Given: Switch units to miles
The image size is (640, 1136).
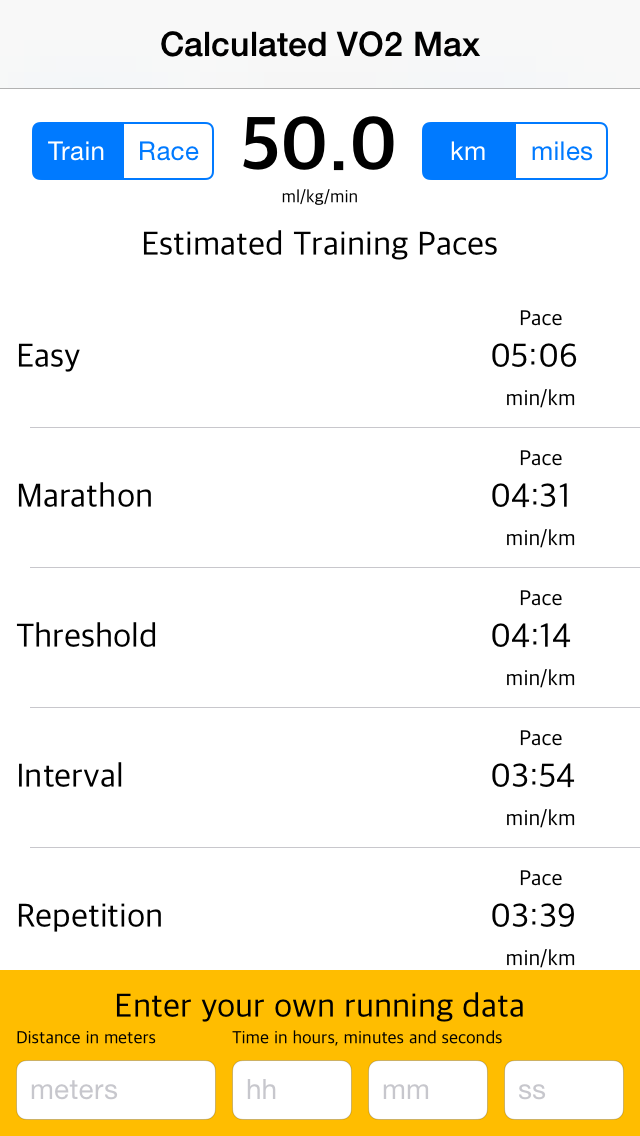Looking at the screenshot, I should 561,151.
